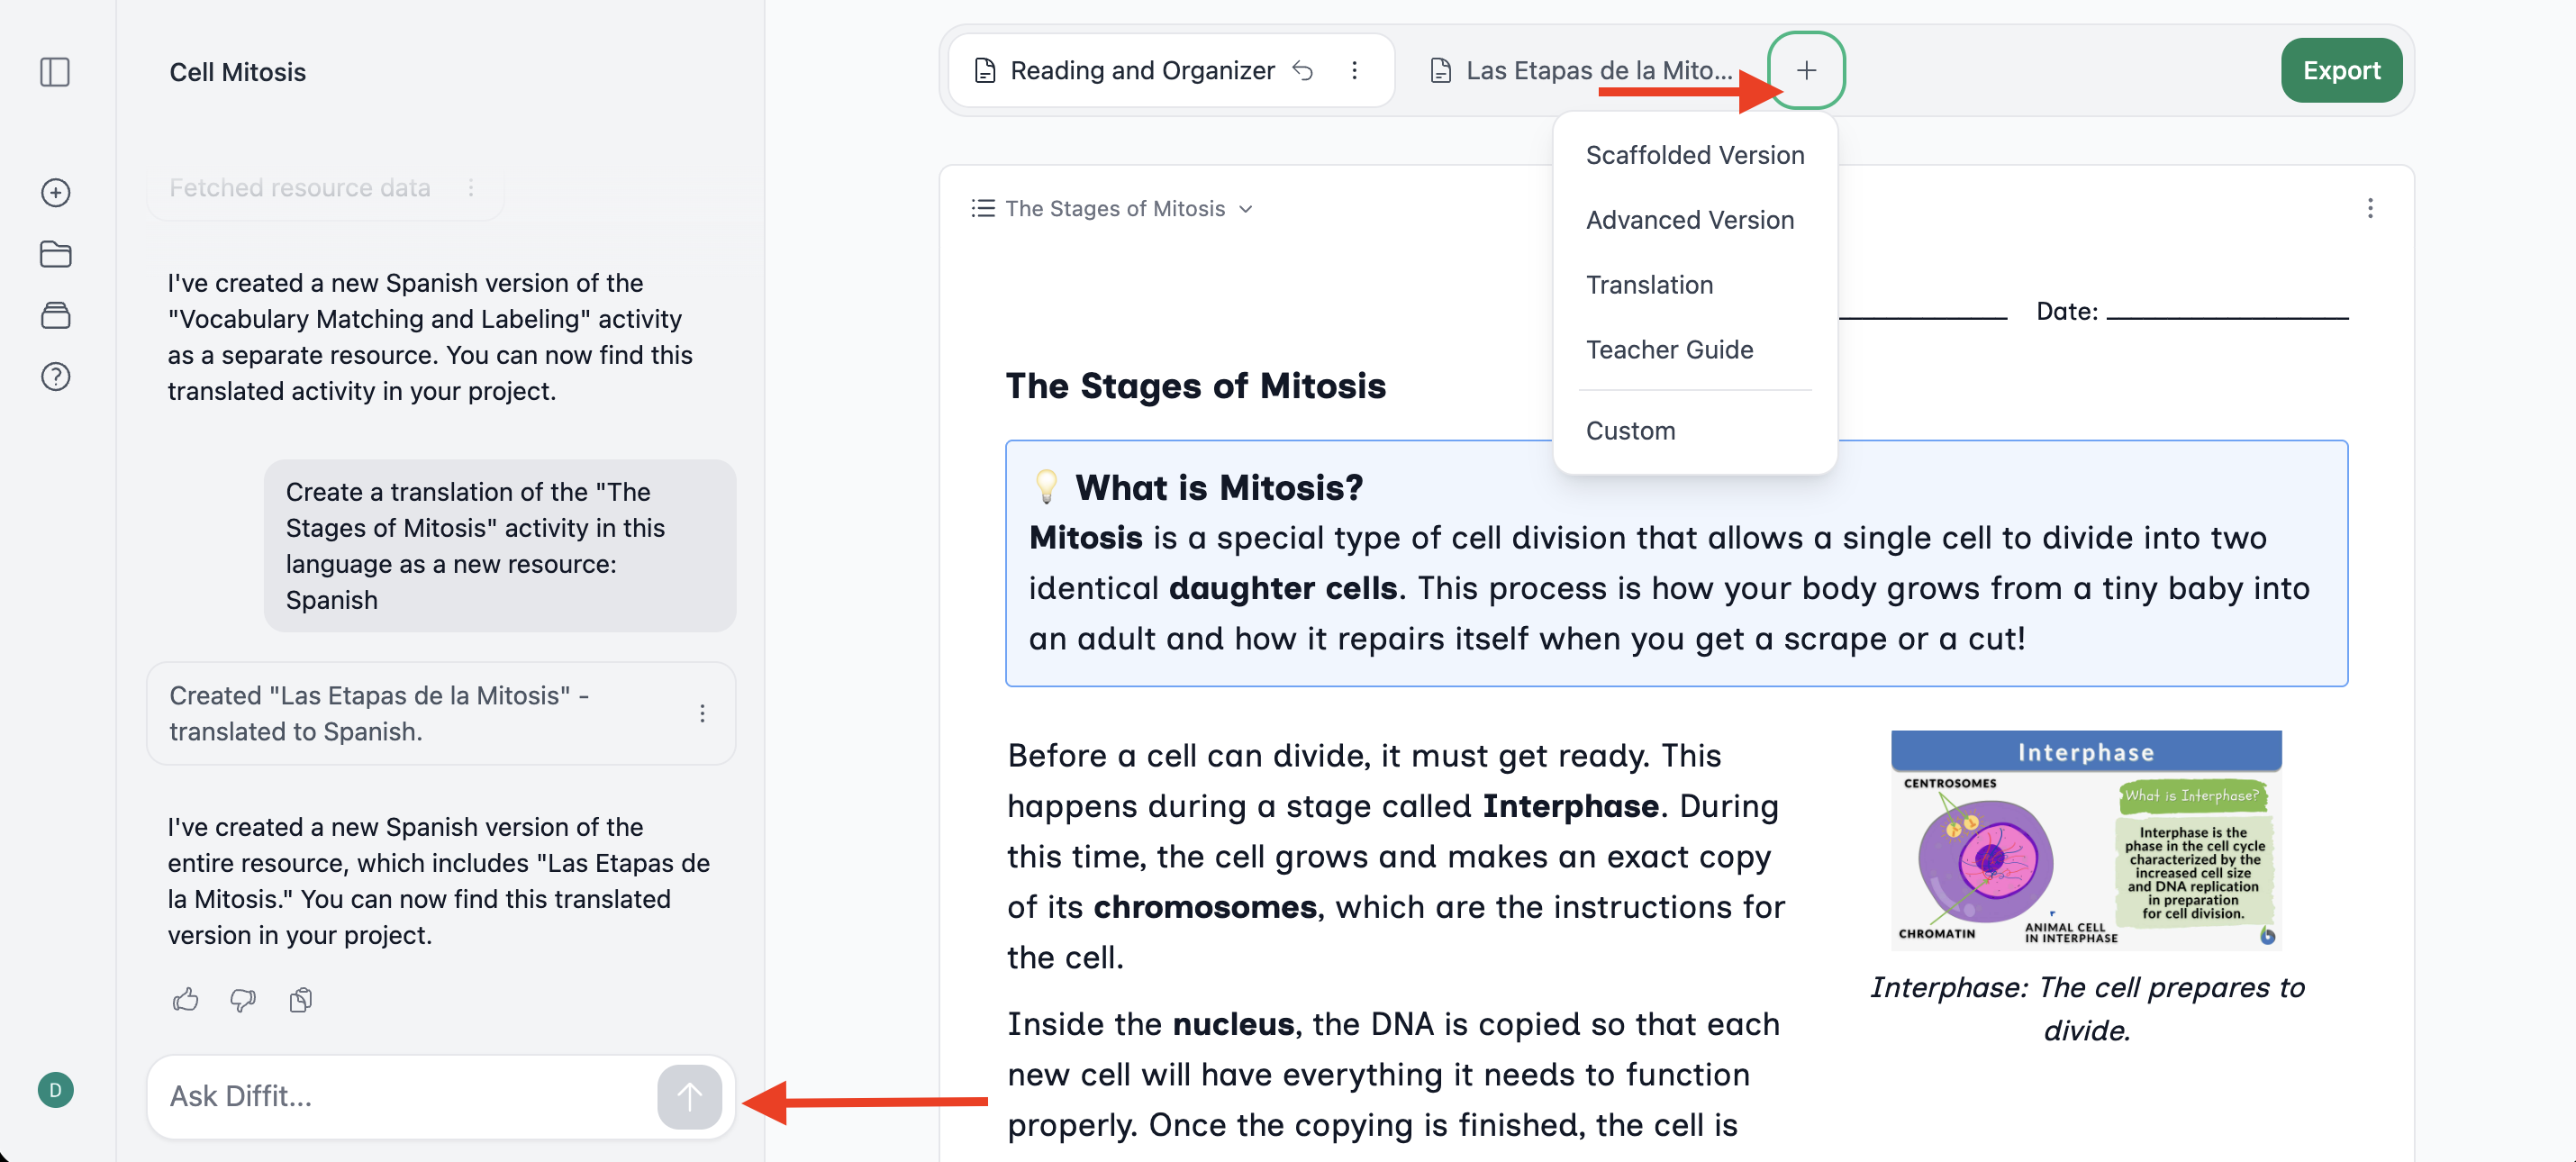Image resolution: width=2576 pixels, height=1162 pixels.
Task: Toggle the sidebar panel icon
Action: 55,72
